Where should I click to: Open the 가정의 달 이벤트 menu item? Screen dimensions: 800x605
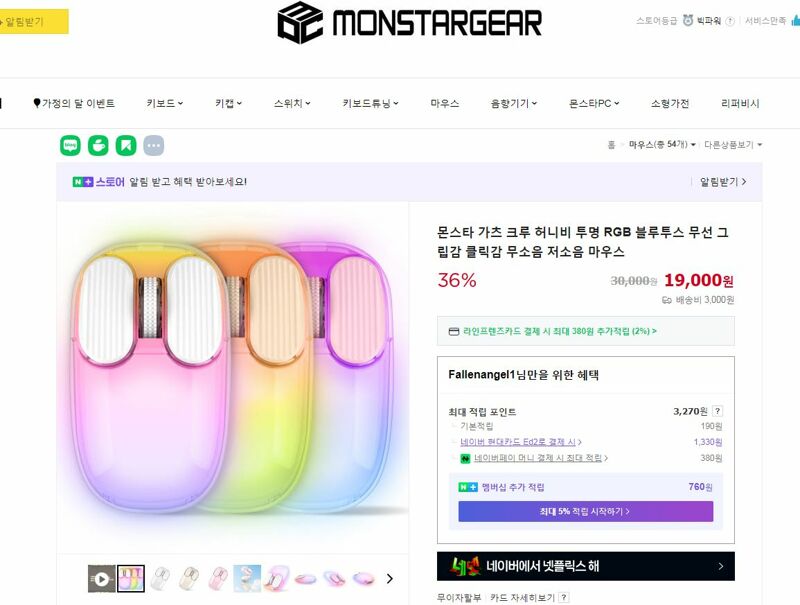tap(74, 104)
